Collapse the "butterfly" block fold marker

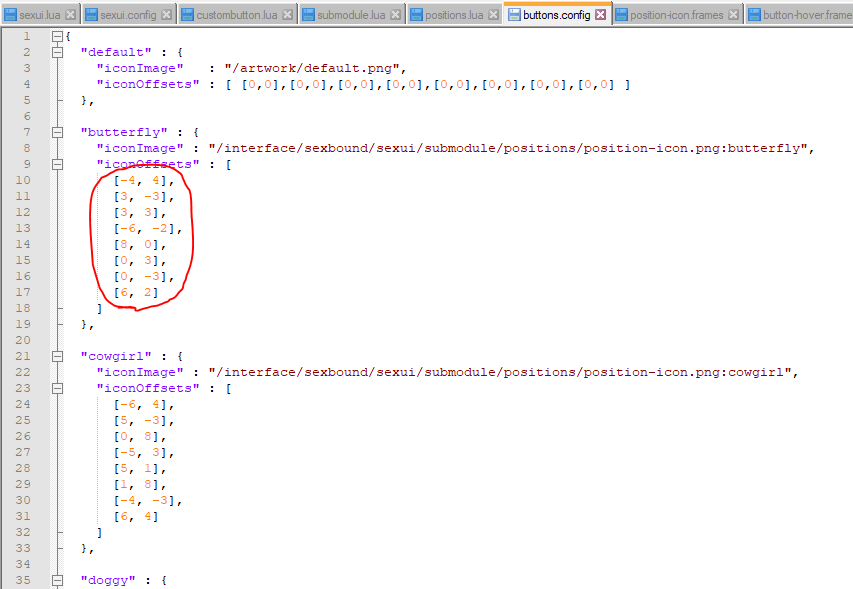pos(57,132)
